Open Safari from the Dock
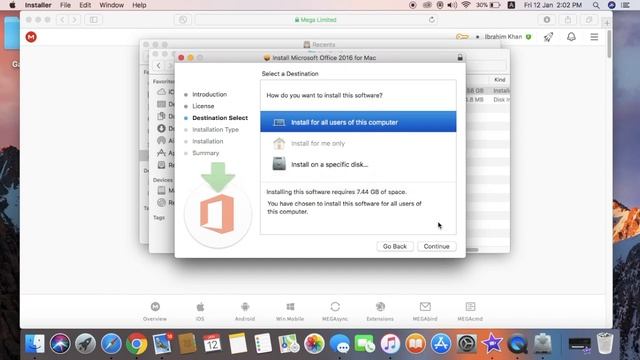The height and width of the screenshot is (360, 640). click(111, 343)
